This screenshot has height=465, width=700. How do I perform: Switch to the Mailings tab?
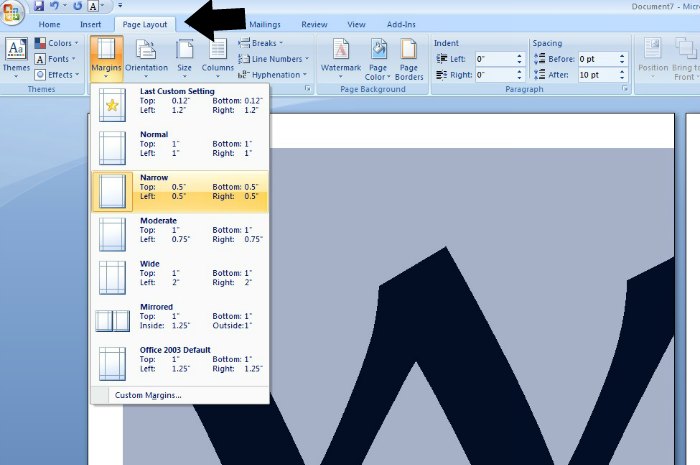(265, 25)
